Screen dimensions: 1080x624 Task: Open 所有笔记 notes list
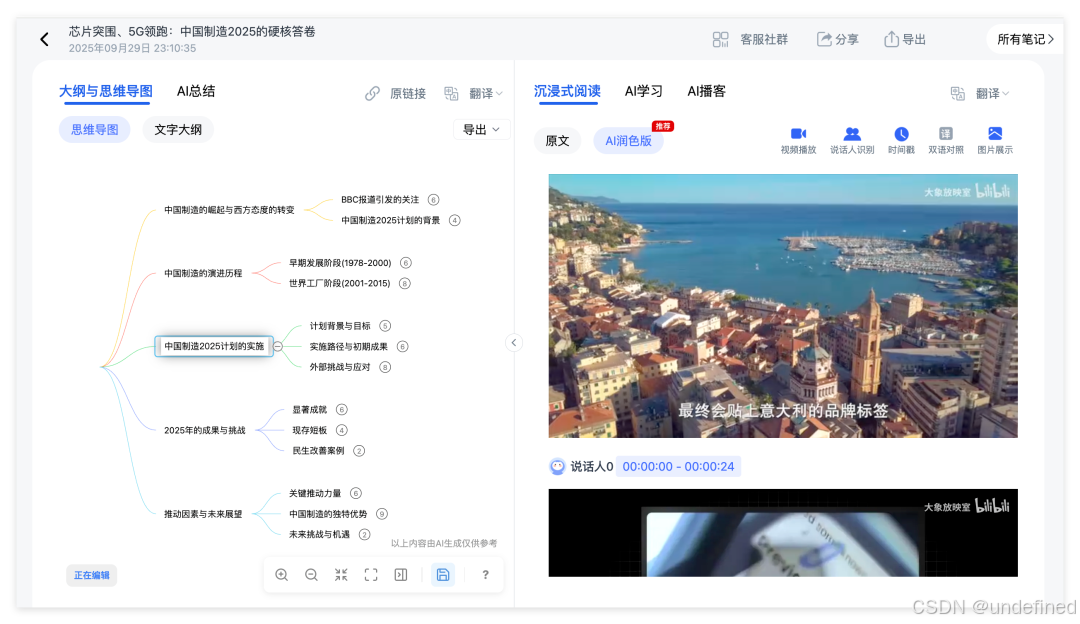coord(1026,39)
